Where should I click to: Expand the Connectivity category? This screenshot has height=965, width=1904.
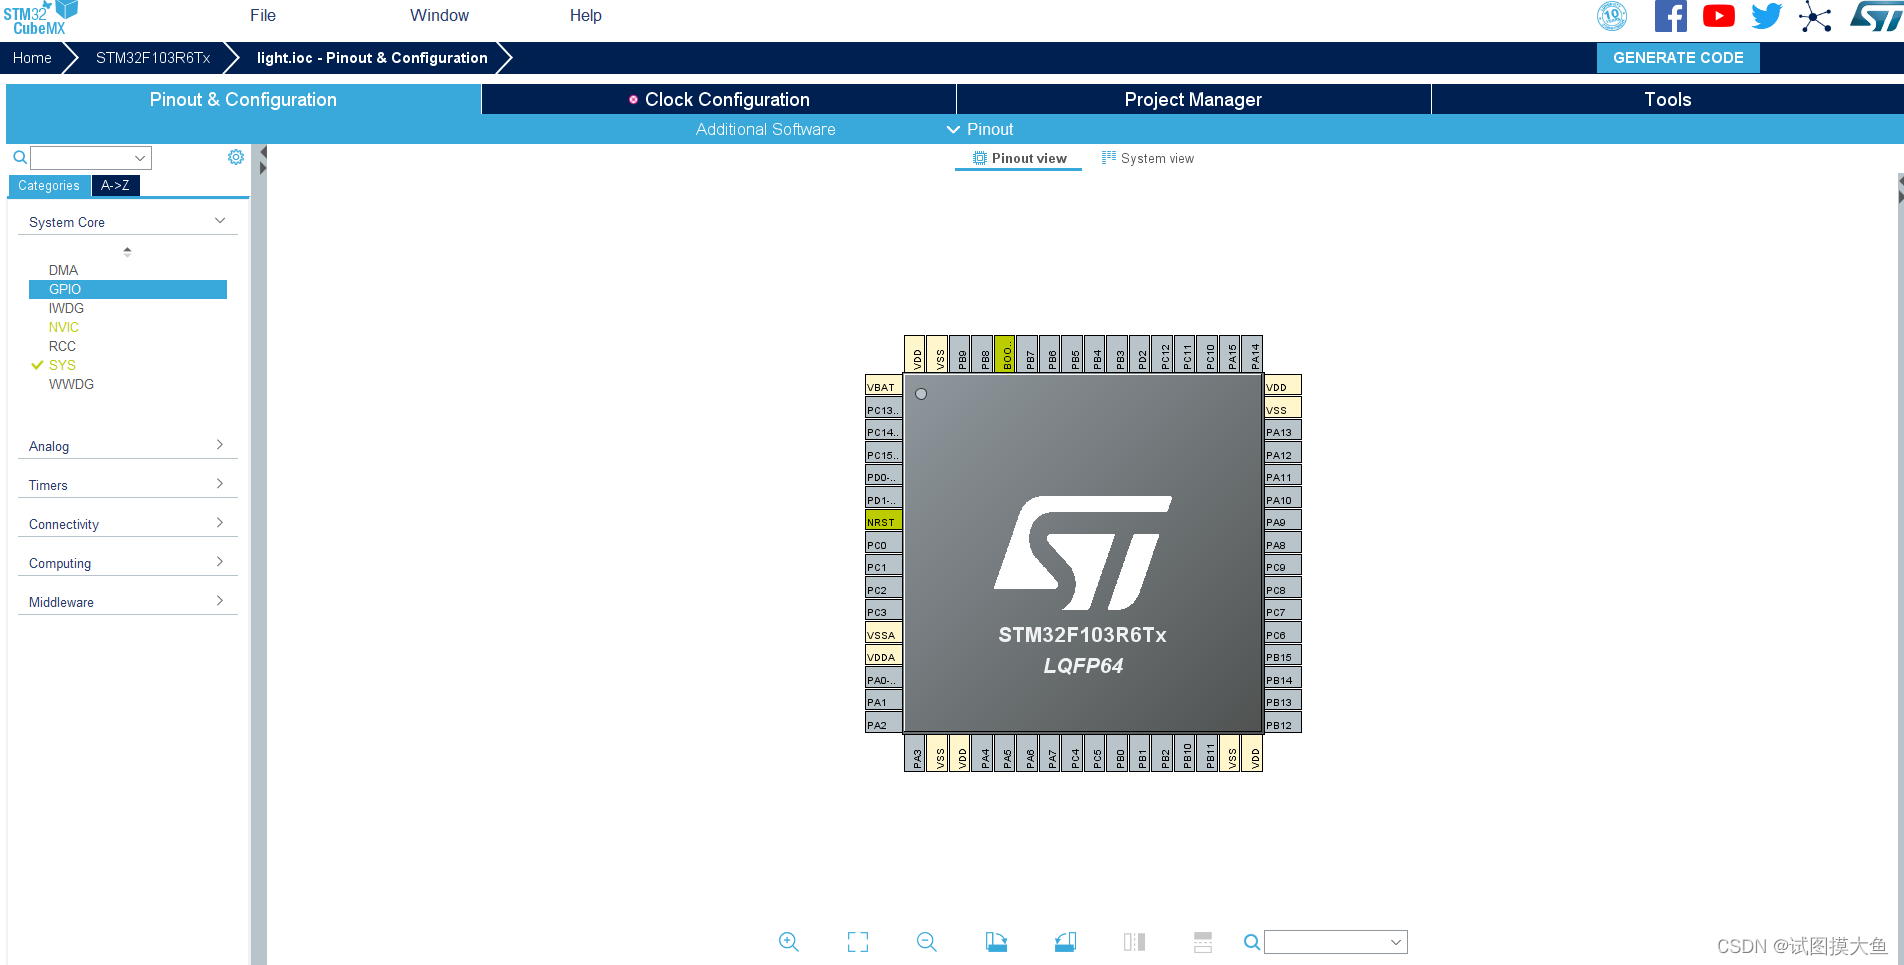(128, 524)
